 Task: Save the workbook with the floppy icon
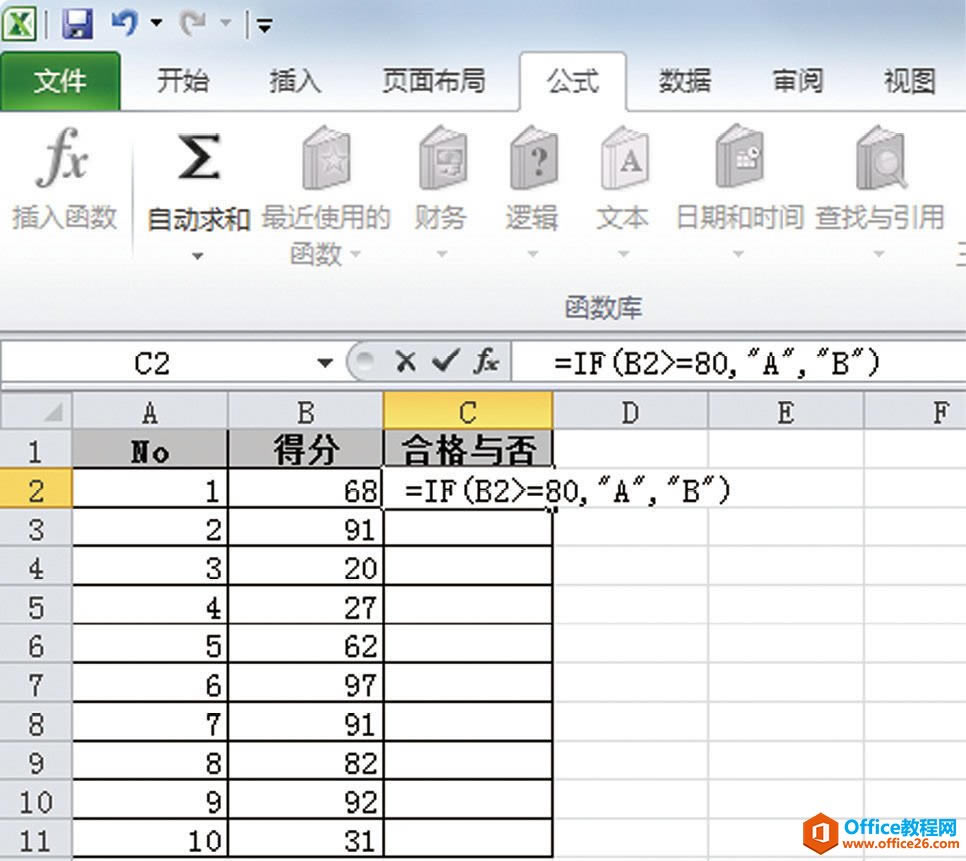coord(77,24)
